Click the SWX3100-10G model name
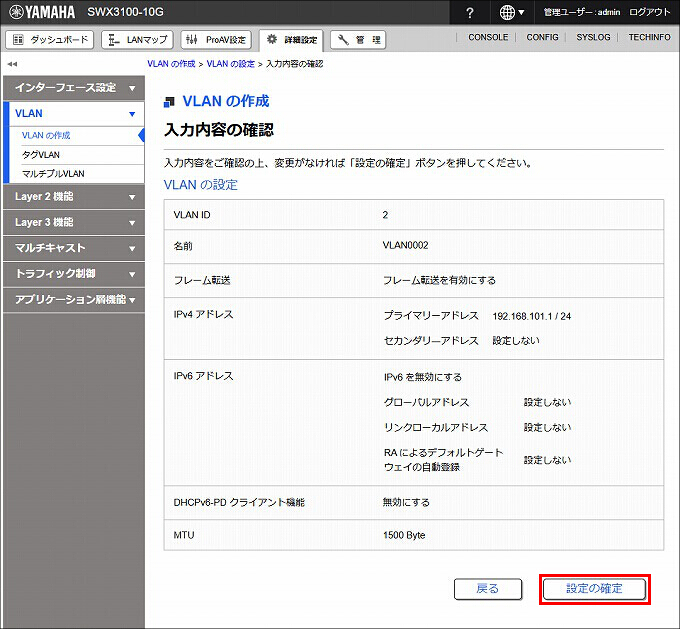 [125, 12]
